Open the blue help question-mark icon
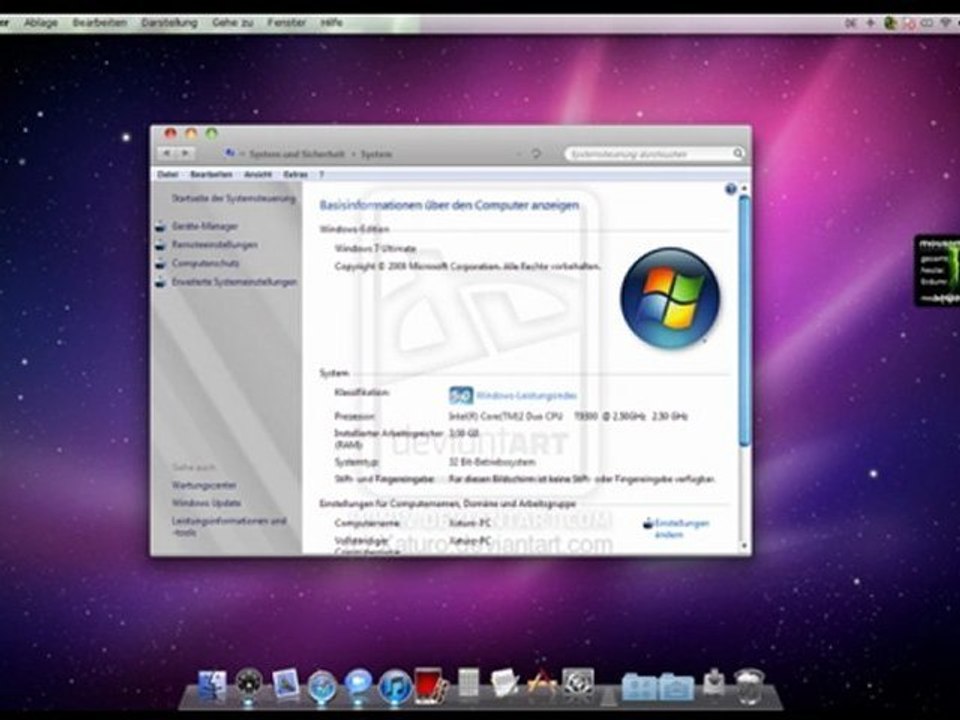This screenshot has width=960, height=720. pyautogui.click(x=730, y=189)
